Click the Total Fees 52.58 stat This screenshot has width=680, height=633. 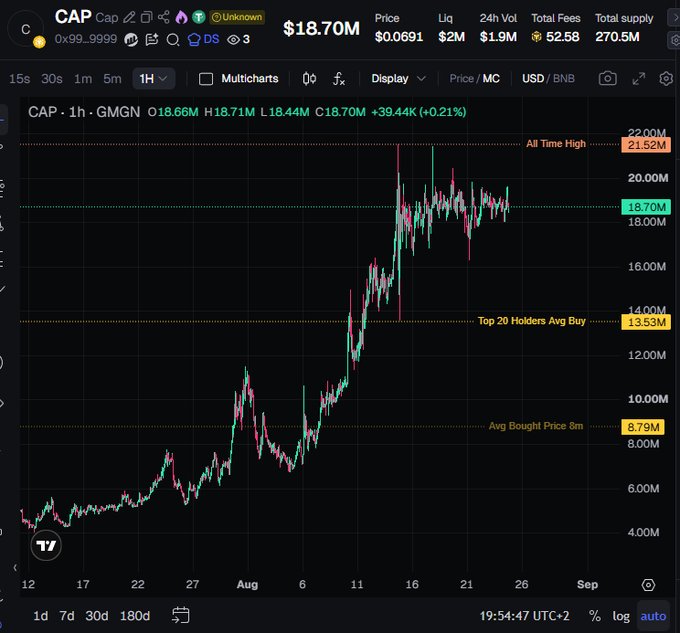tap(556, 28)
